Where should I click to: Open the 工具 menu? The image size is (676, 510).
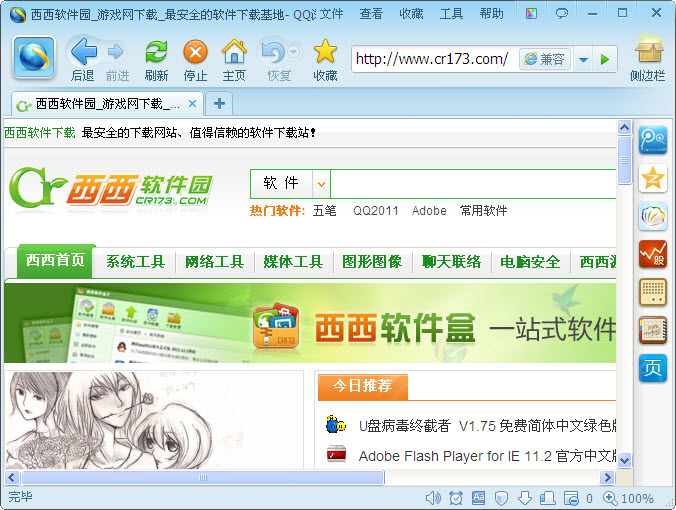click(451, 14)
